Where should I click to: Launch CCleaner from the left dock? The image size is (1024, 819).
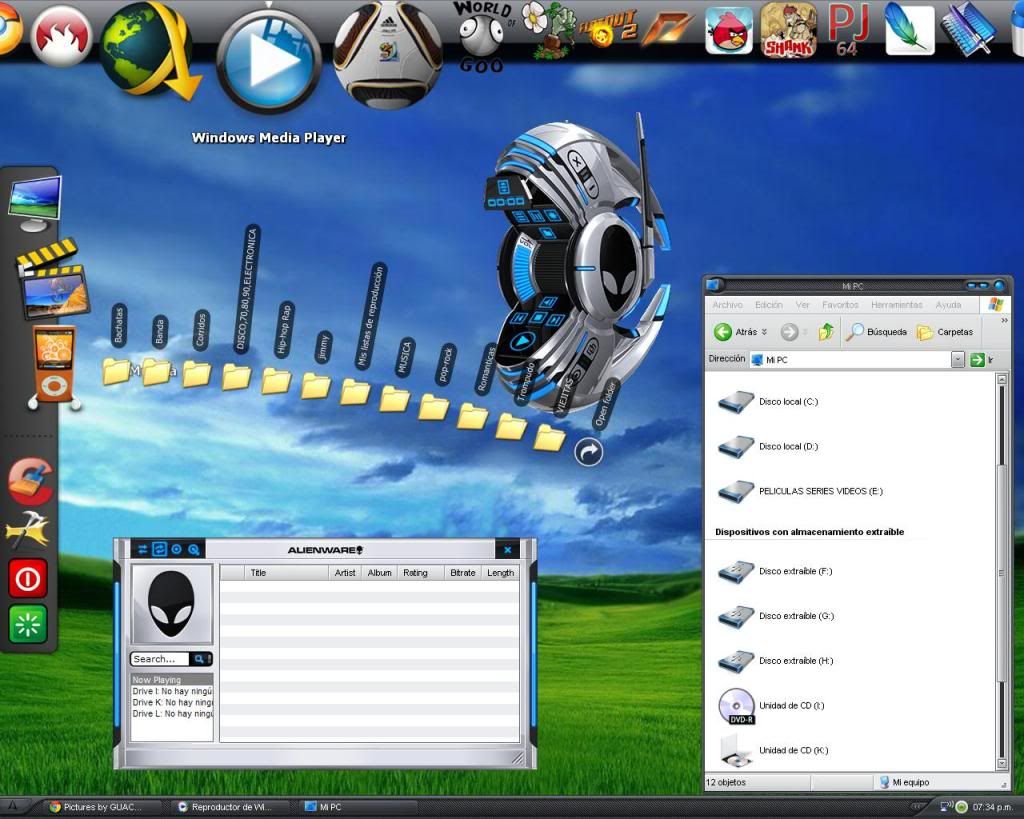(29, 481)
